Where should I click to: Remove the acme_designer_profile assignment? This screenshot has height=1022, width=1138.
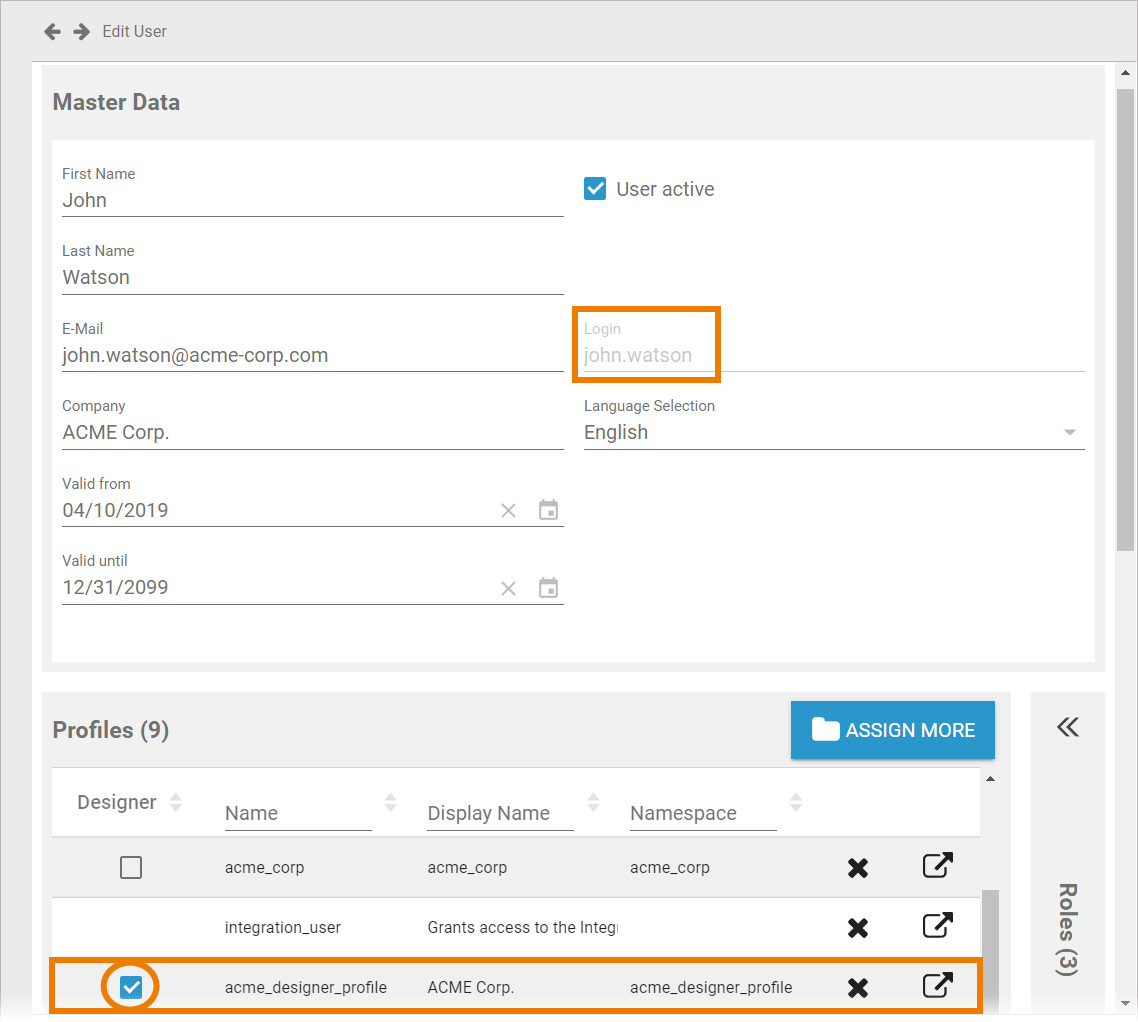coord(857,988)
